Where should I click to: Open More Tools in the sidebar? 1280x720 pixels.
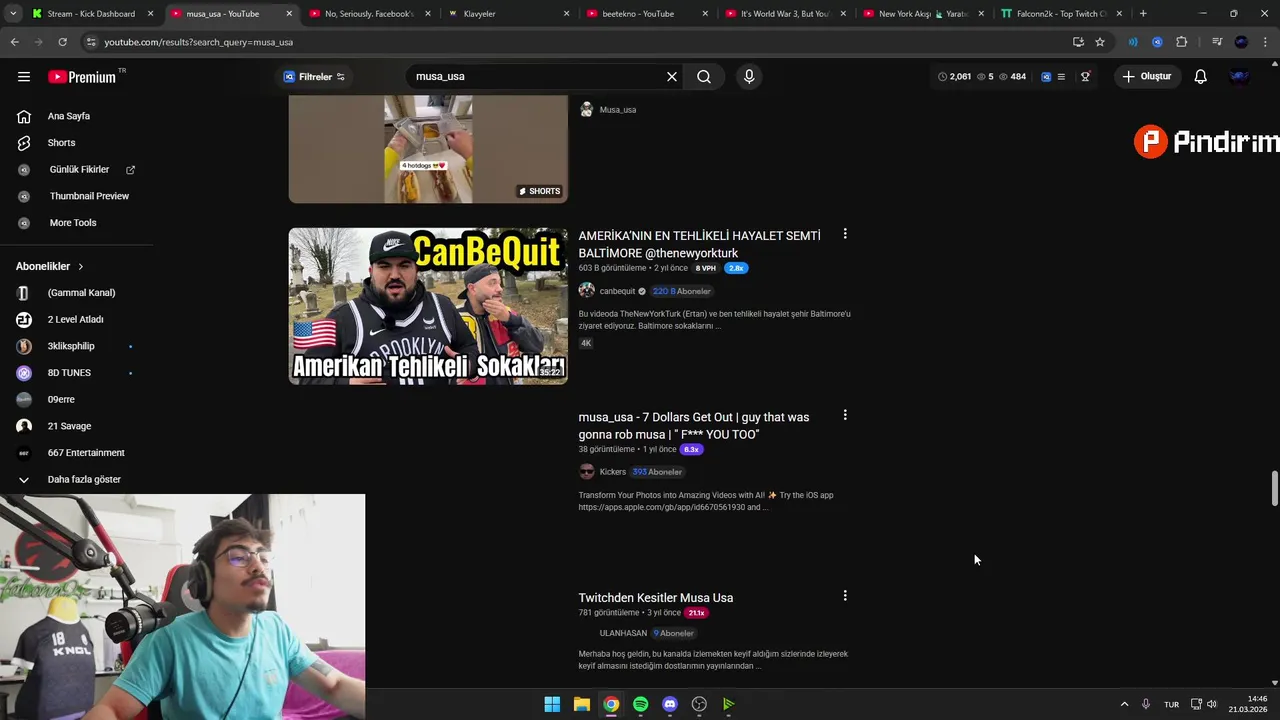pos(73,222)
